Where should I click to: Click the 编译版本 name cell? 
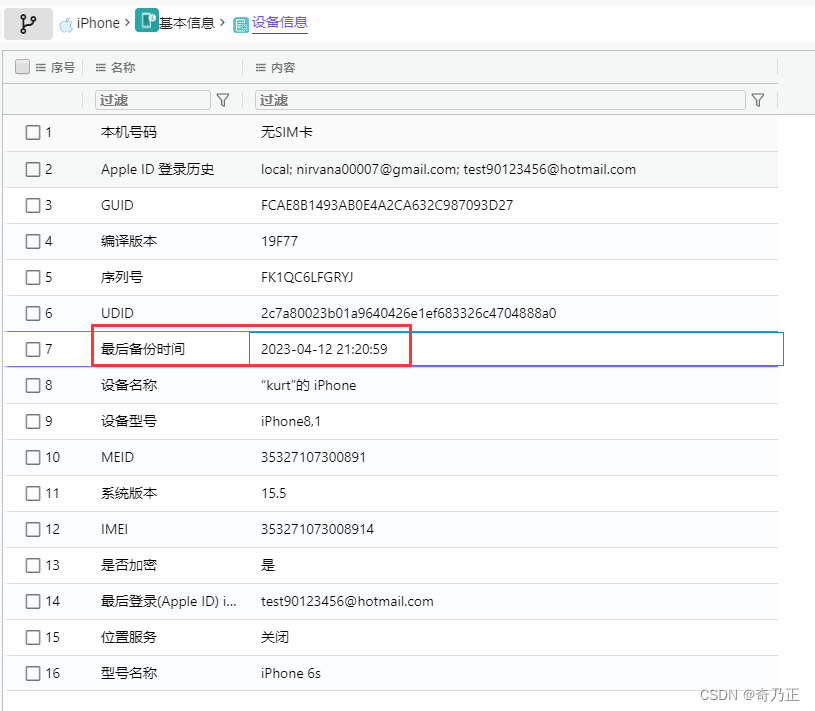click(x=128, y=241)
